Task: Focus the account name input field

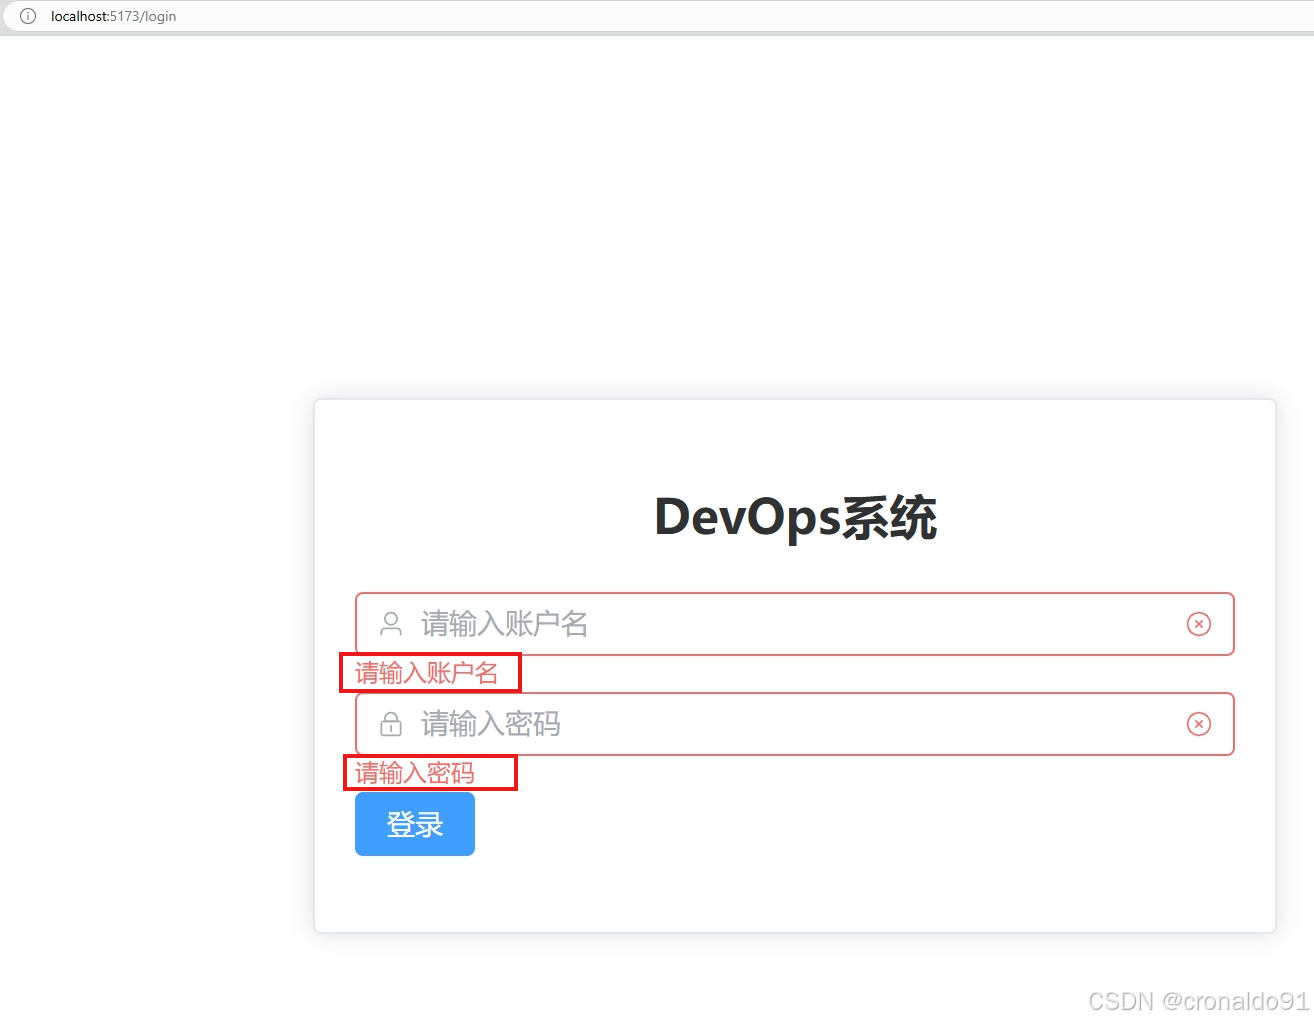Action: pyautogui.click(x=795, y=624)
